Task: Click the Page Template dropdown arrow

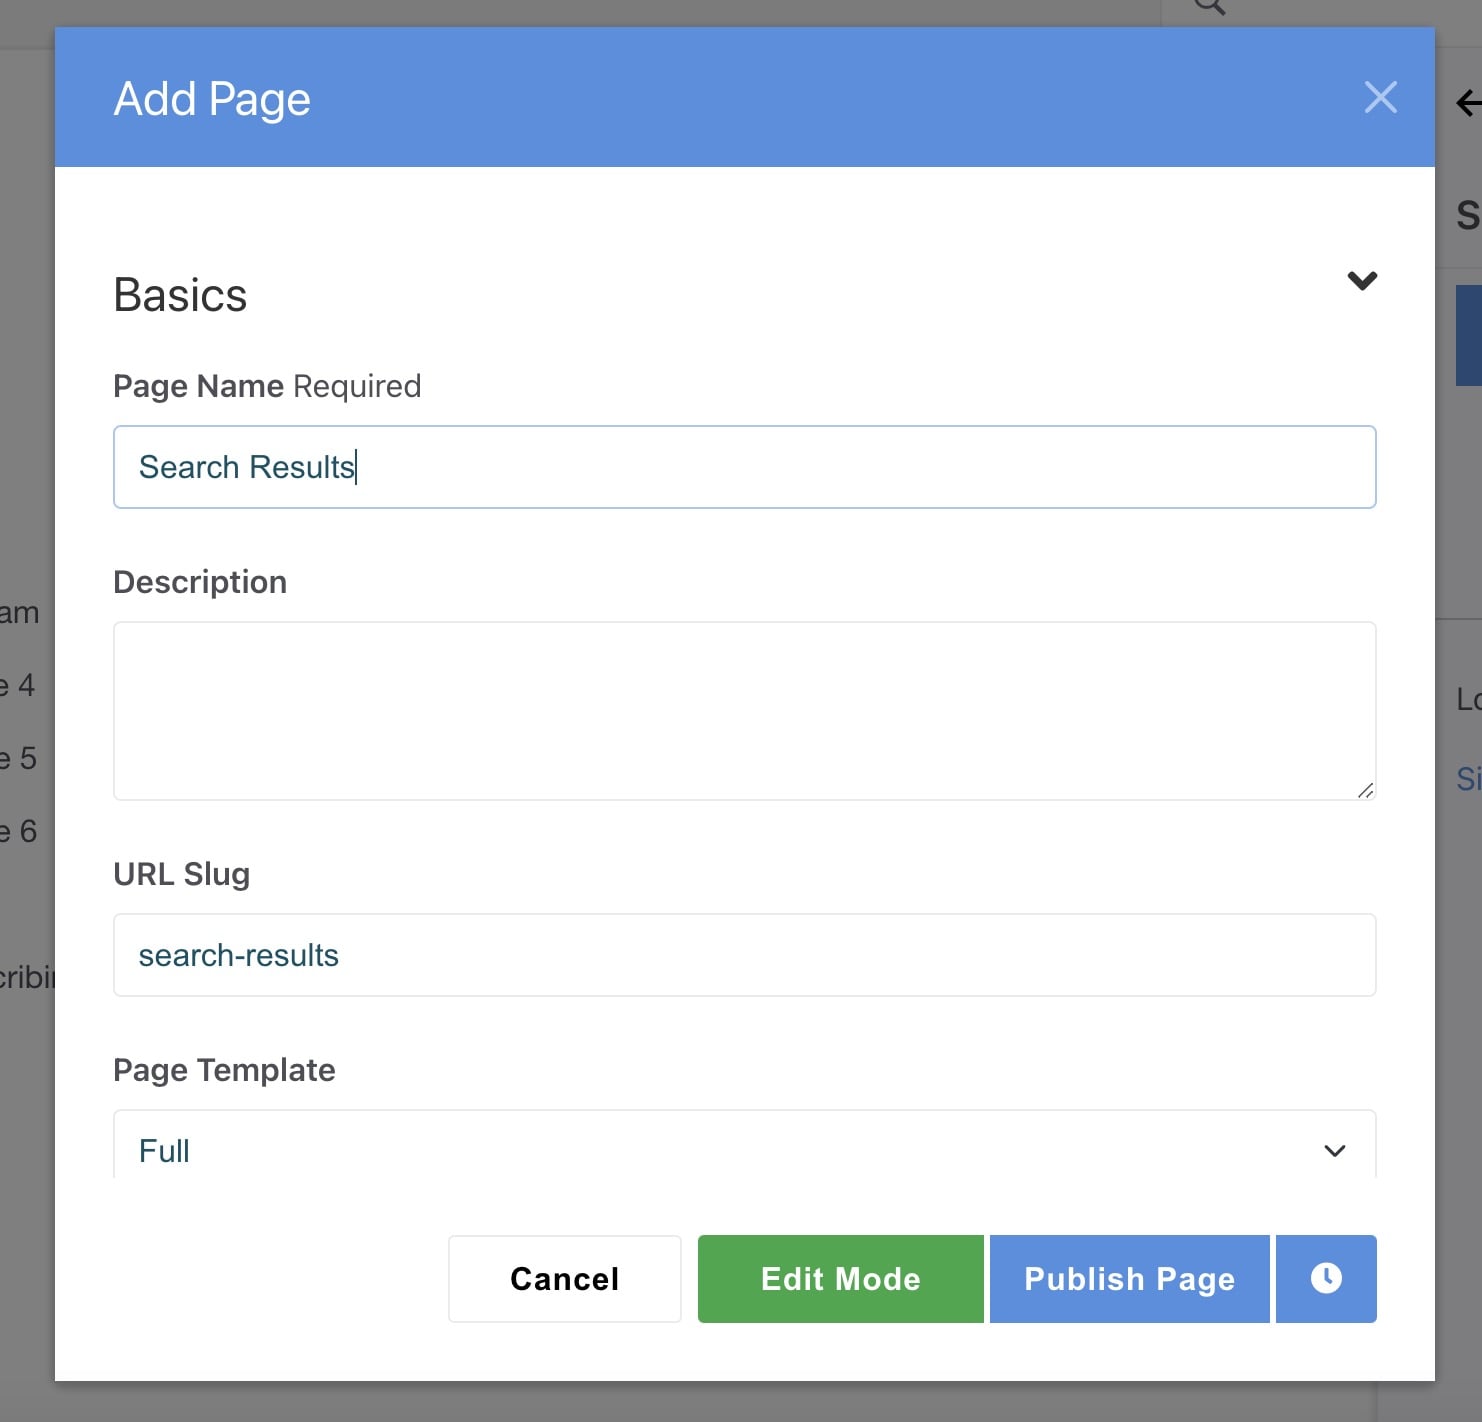Action: click(1334, 1151)
